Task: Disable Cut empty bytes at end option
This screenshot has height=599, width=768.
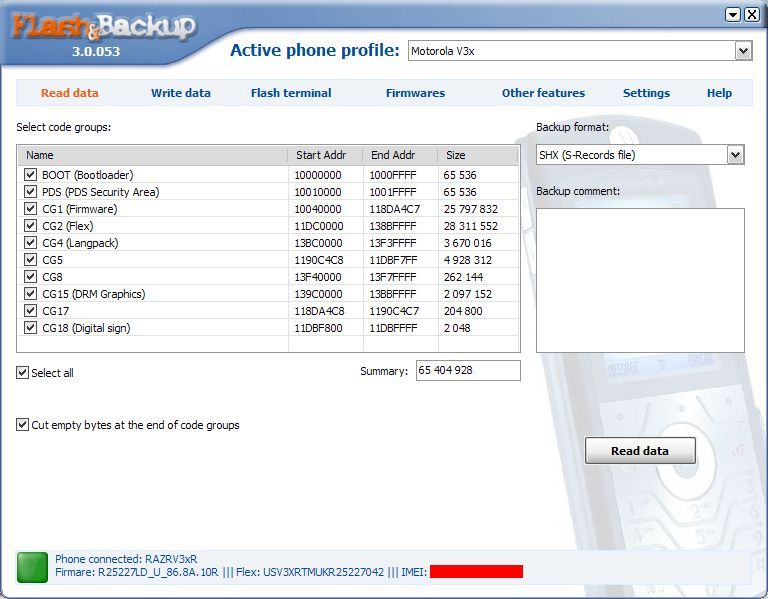Action: [22, 425]
